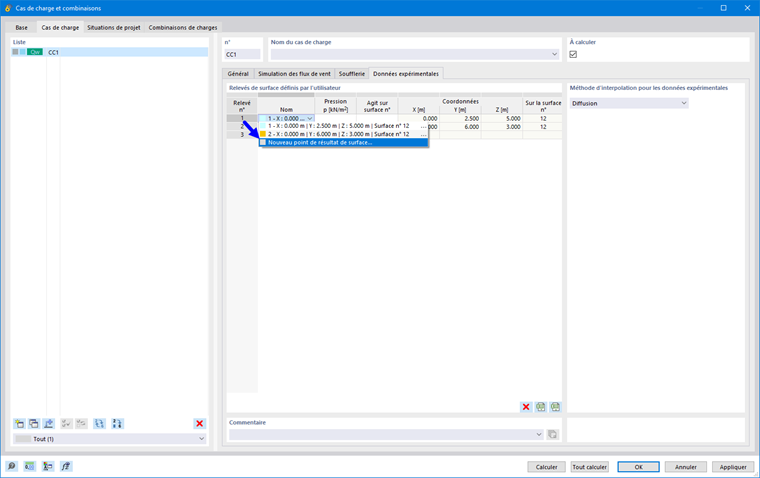Choose dropdown option 2 - X: 0.000 m Y: 6.000 m
This screenshot has width=760, height=478.
pyautogui.click(x=344, y=134)
